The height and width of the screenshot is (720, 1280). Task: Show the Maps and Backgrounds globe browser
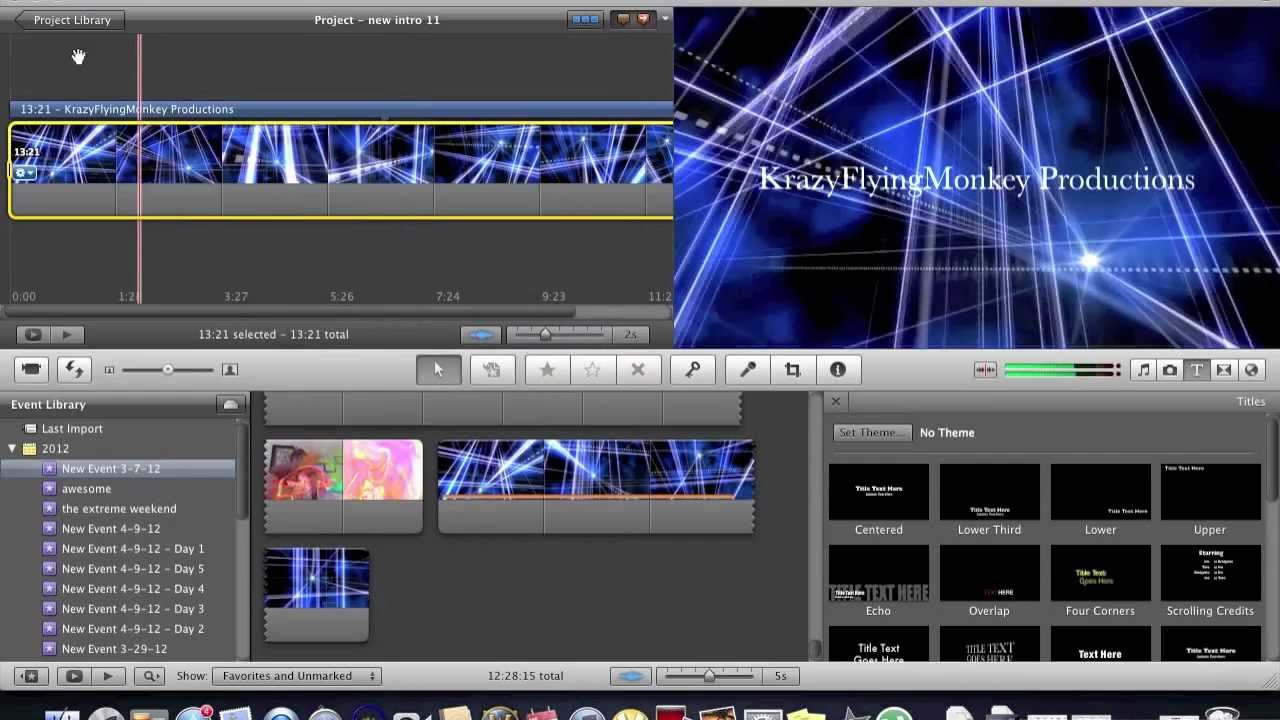[1251, 370]
